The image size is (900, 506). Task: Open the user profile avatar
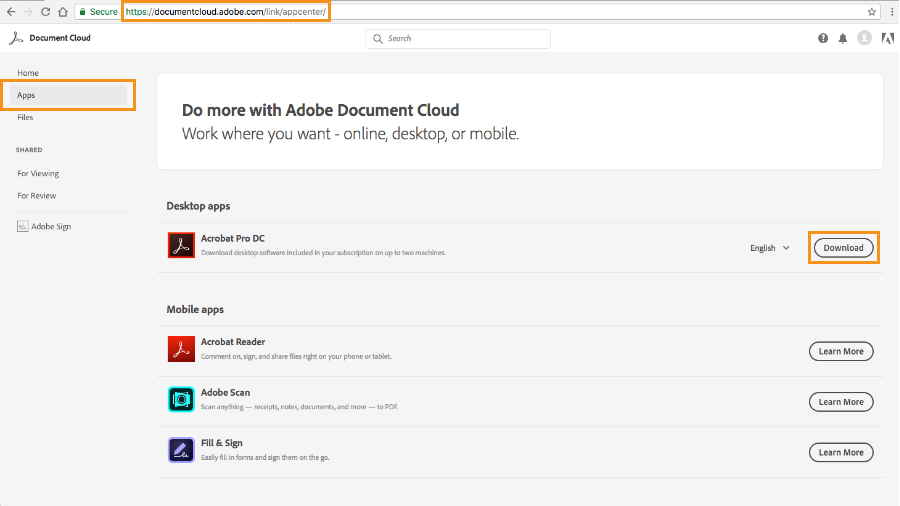click(x=864, y=38)
